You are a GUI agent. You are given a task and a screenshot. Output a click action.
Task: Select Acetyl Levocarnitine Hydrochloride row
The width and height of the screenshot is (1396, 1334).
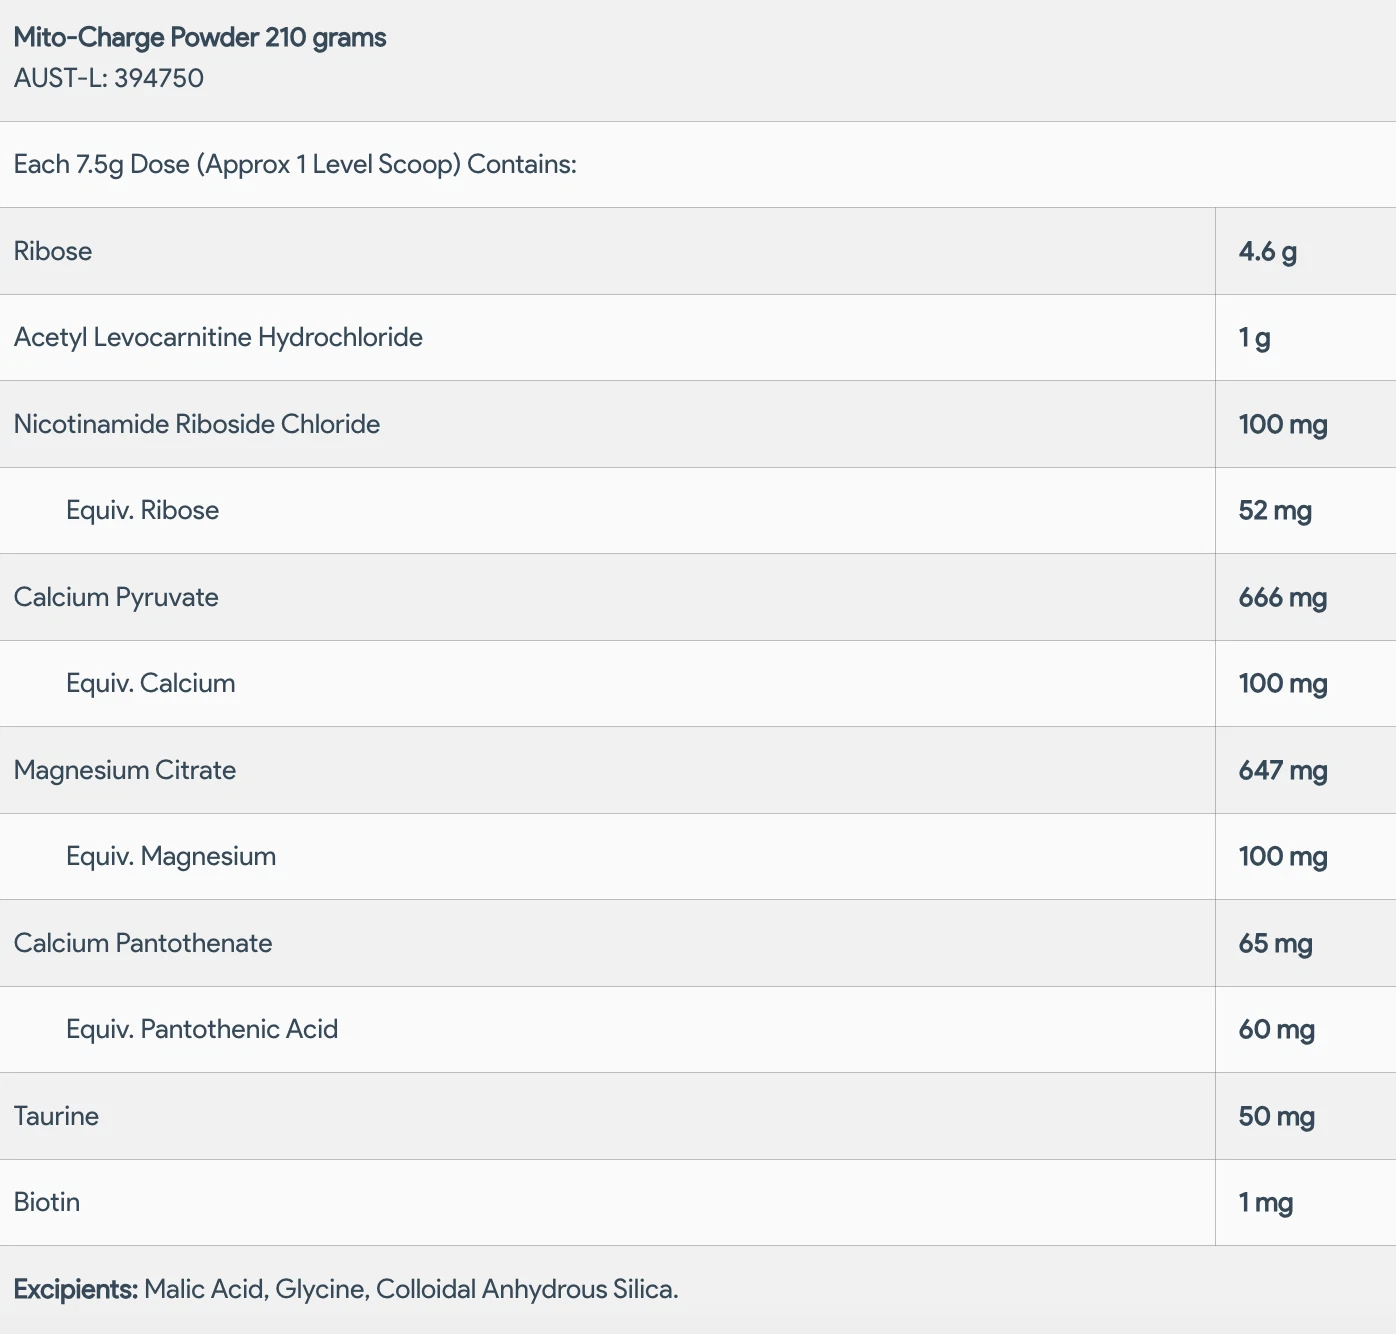[x=698, y=338]
